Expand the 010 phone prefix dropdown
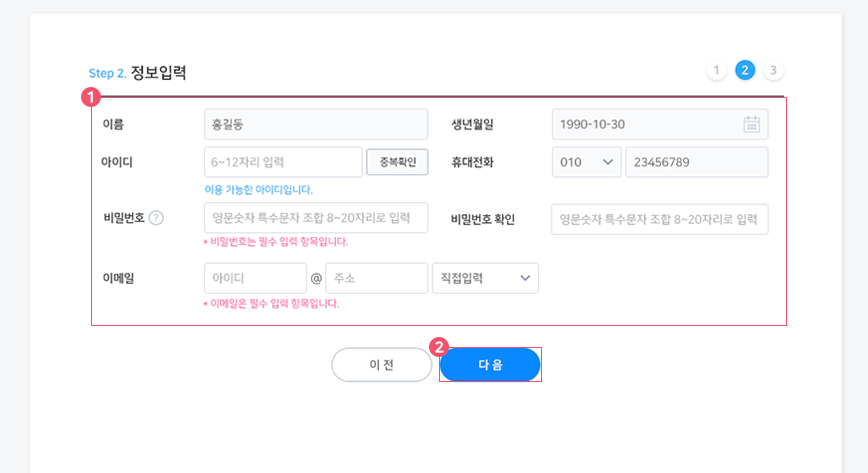 pos(586,162)
